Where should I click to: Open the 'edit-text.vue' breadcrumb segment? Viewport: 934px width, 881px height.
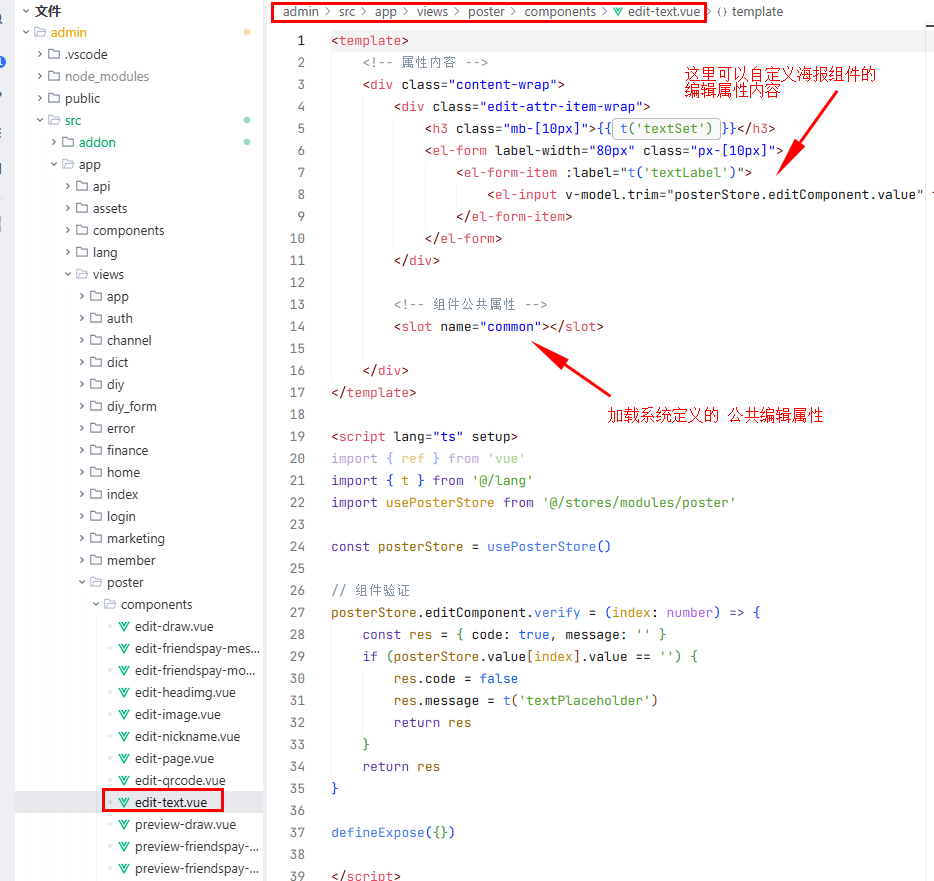coord(664,12)
